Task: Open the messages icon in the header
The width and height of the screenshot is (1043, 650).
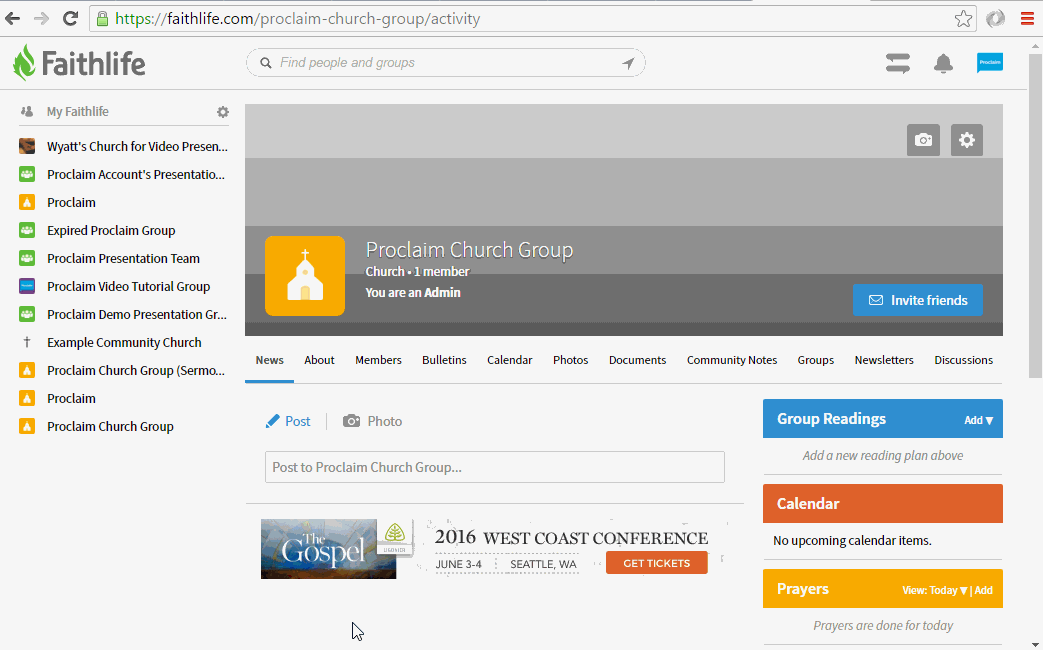Action: (898, 63)
